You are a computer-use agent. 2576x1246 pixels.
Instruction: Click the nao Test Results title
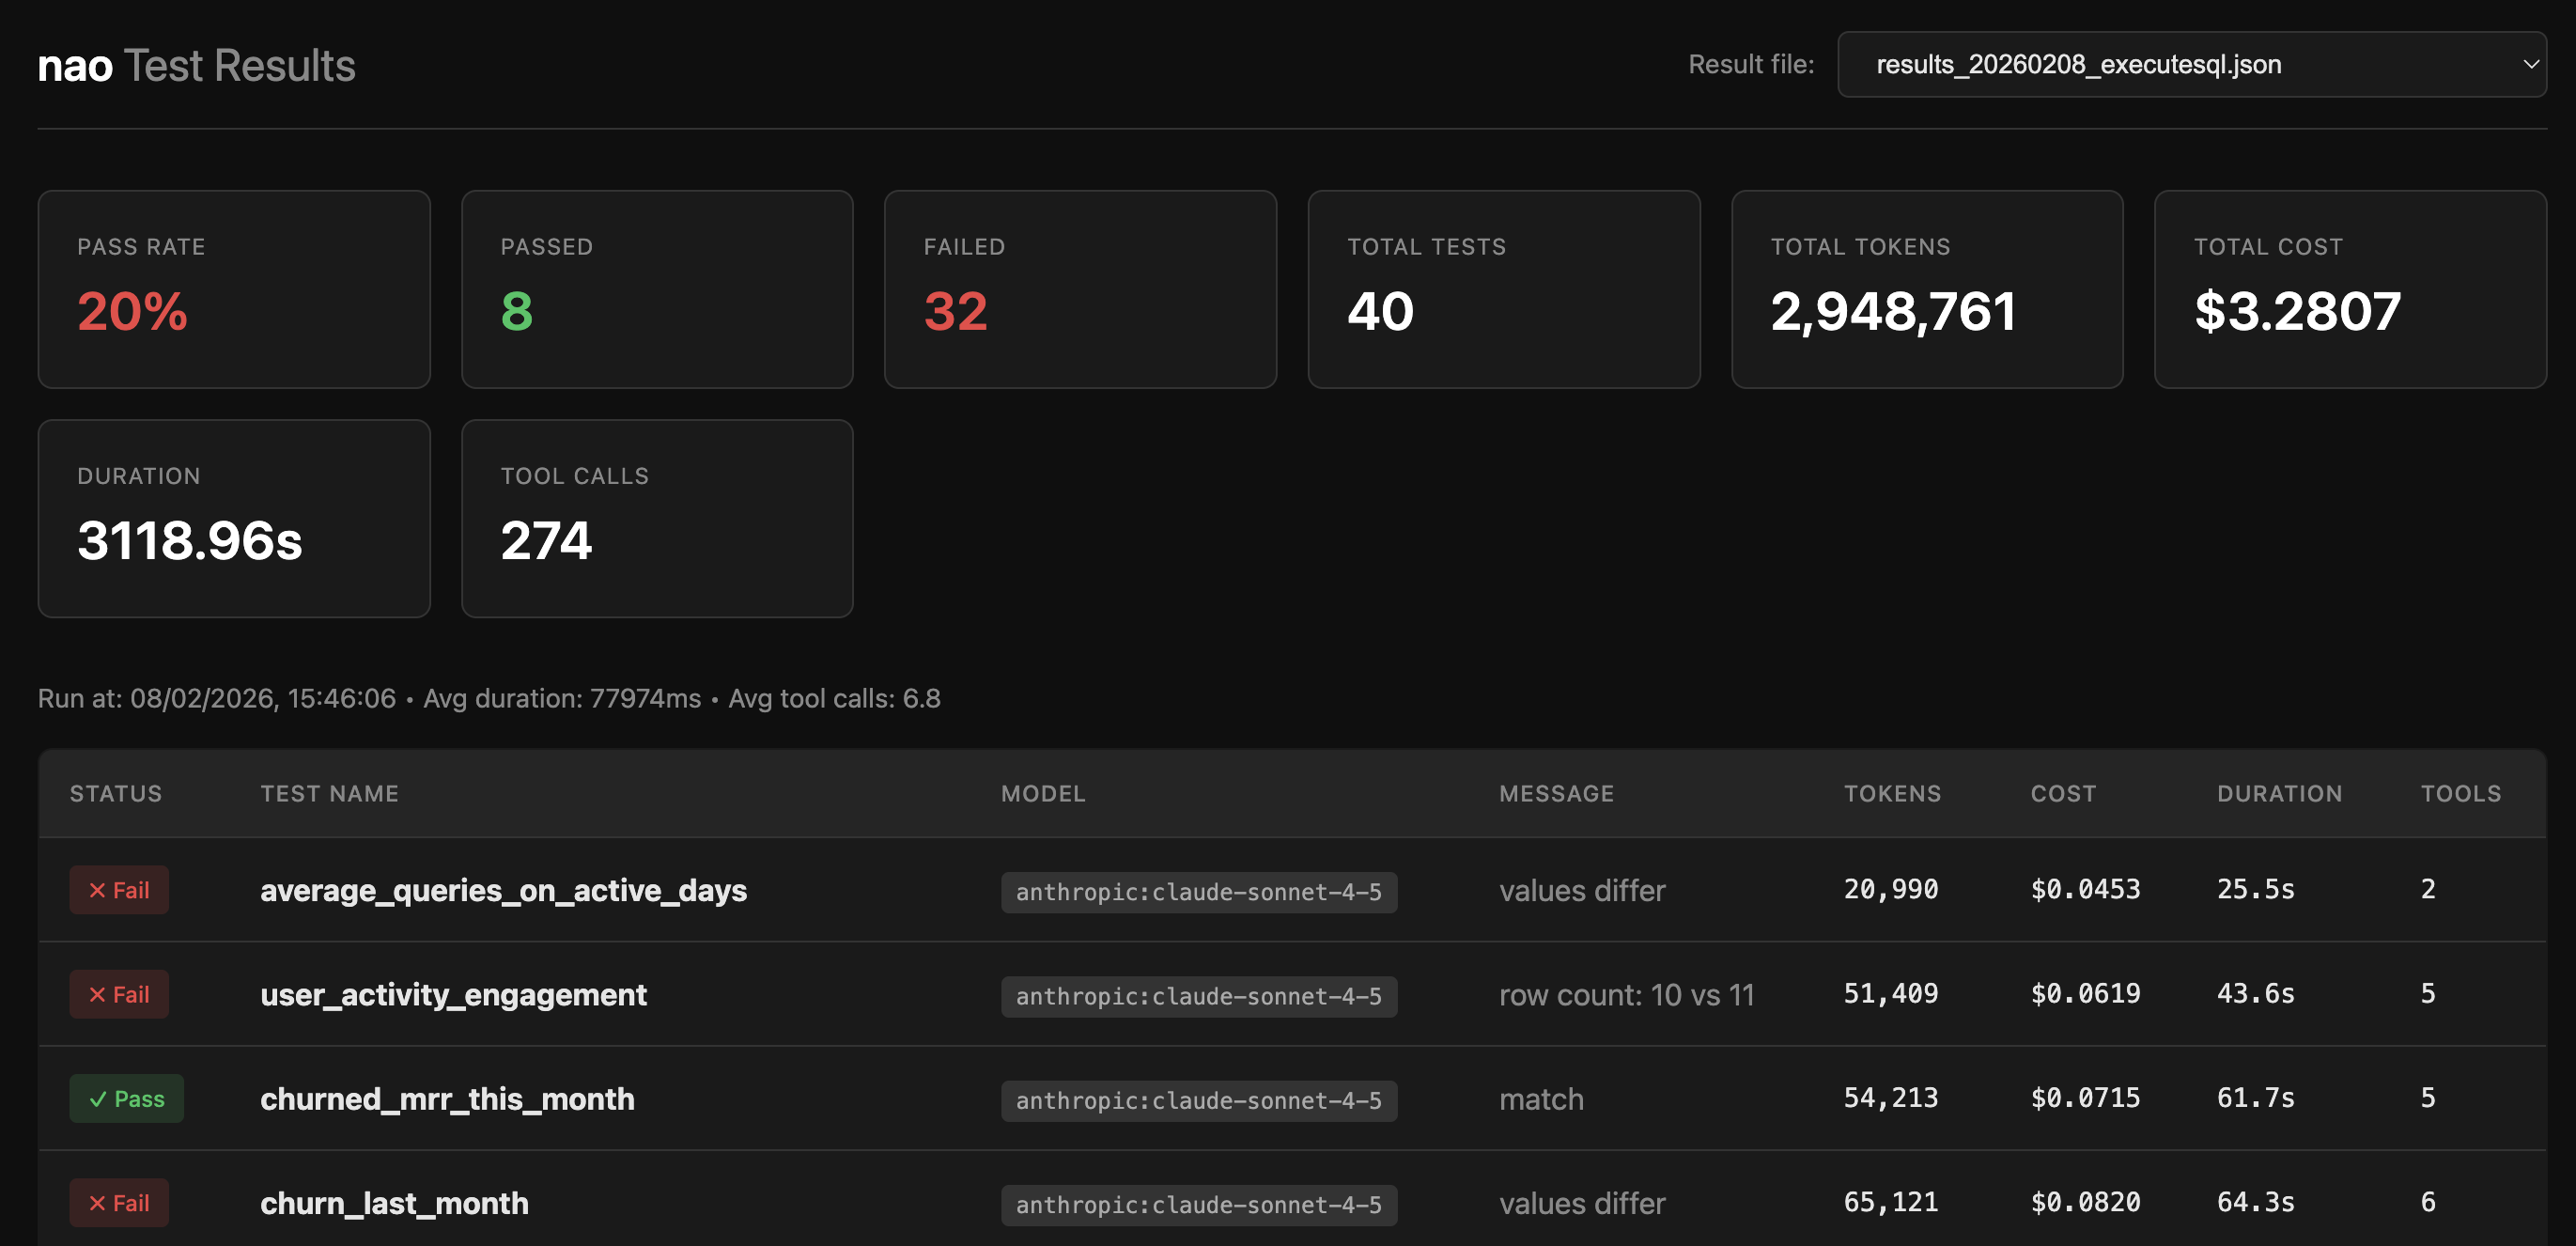pos(196,64)
